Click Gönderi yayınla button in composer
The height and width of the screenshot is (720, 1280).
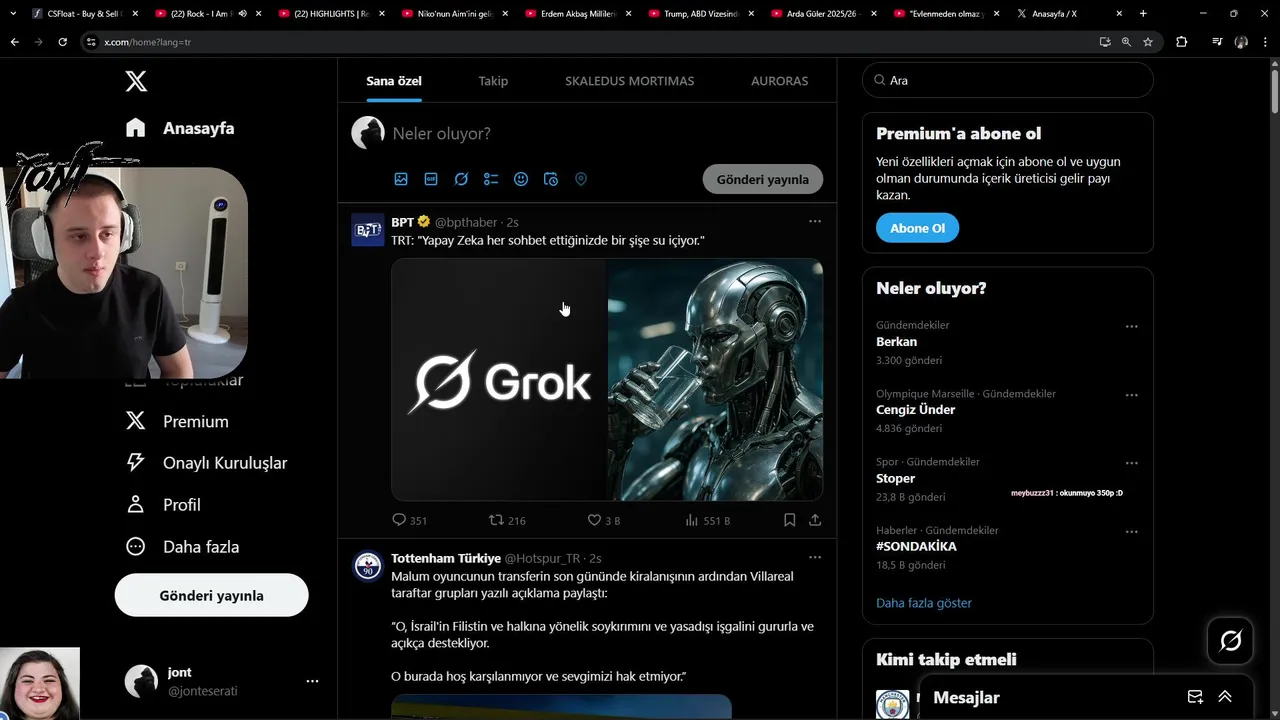(763, 179)
